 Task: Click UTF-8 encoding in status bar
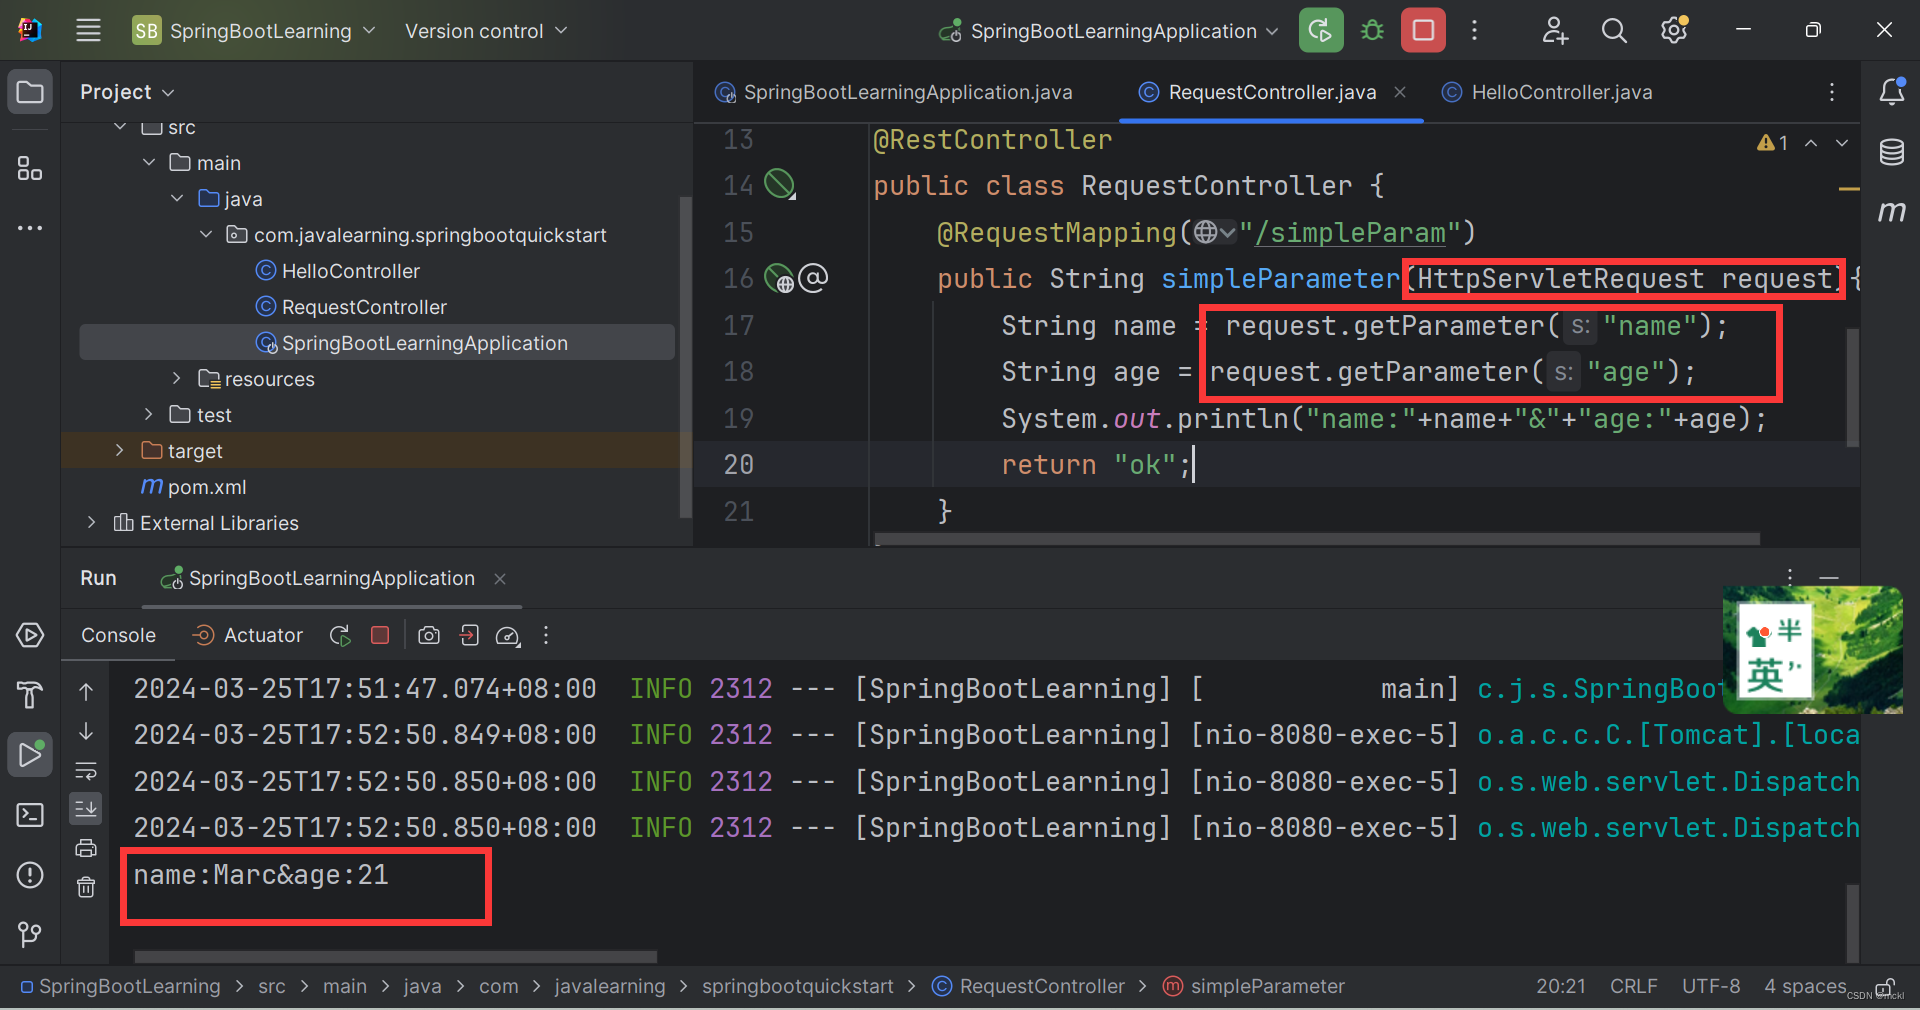pyautogui.click(x=1711, y=986)
